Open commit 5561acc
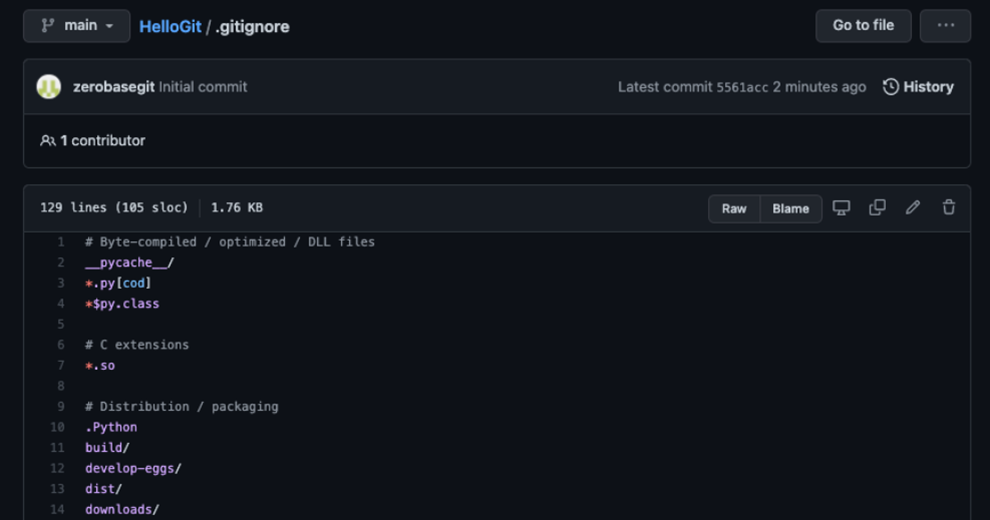This screenshot has width=990, height=520. 742,87
